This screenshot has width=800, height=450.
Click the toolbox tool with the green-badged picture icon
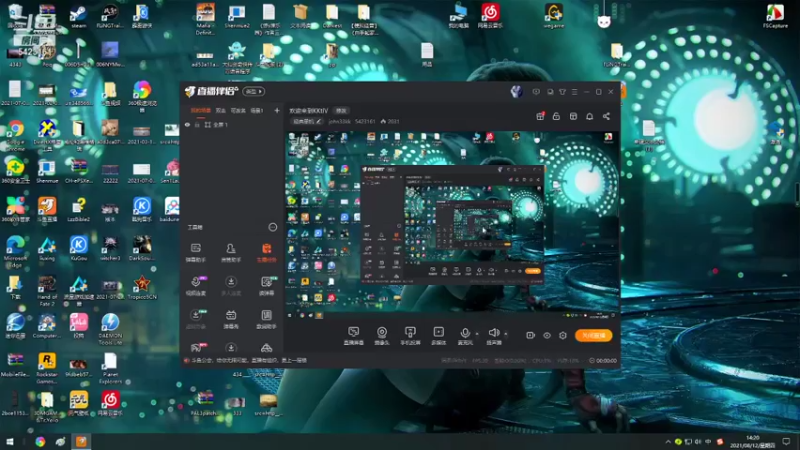267,286
